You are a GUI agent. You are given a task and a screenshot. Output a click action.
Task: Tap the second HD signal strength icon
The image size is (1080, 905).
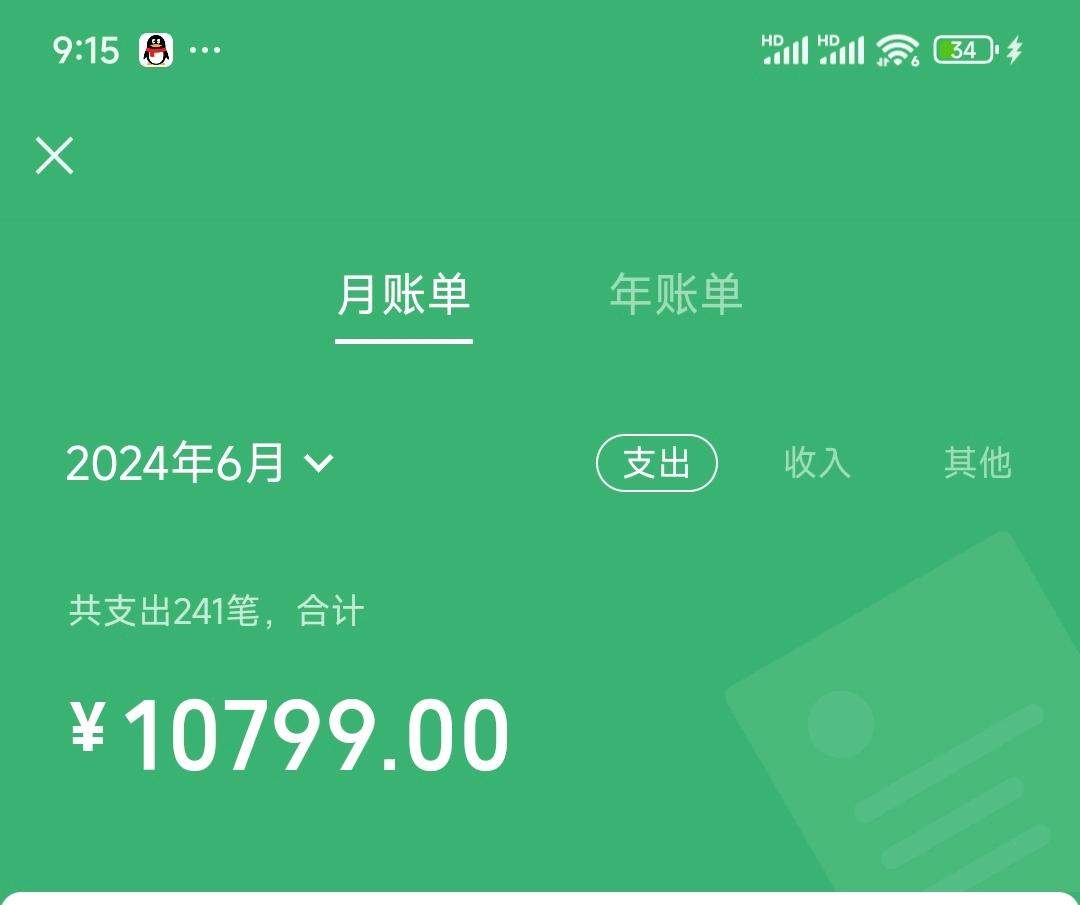[x=841, y=50]
